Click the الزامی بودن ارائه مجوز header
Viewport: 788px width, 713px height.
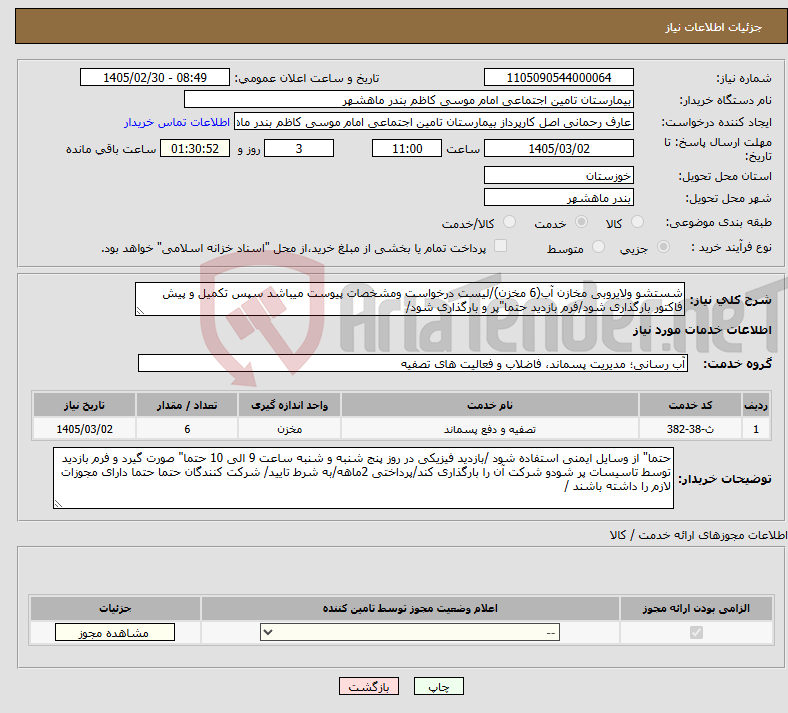(696, 608)
